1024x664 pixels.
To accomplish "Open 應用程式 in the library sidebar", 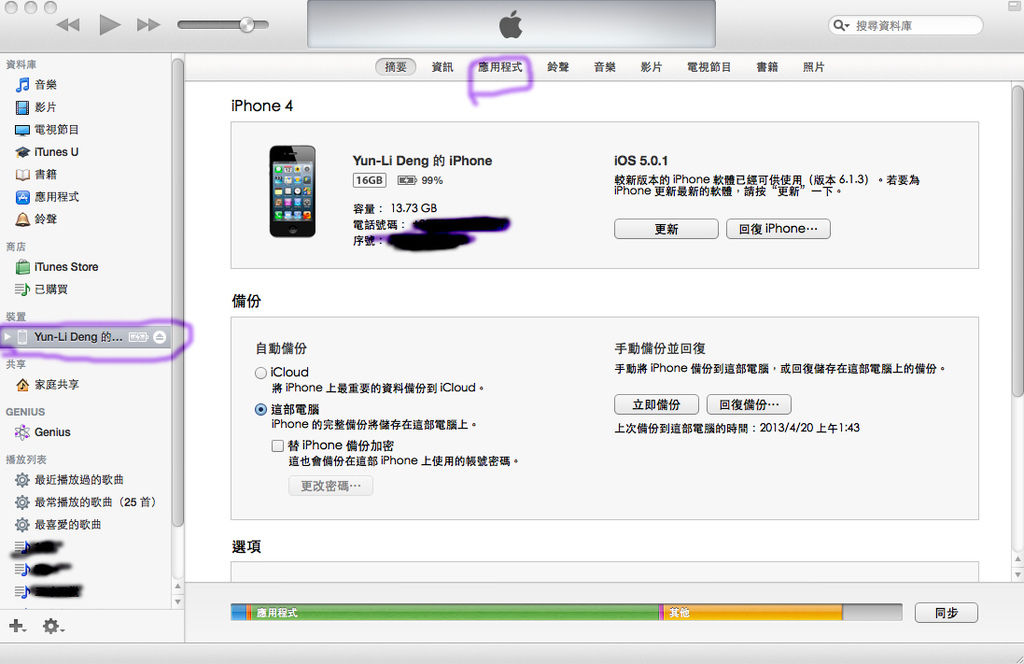I will [46, 197].
